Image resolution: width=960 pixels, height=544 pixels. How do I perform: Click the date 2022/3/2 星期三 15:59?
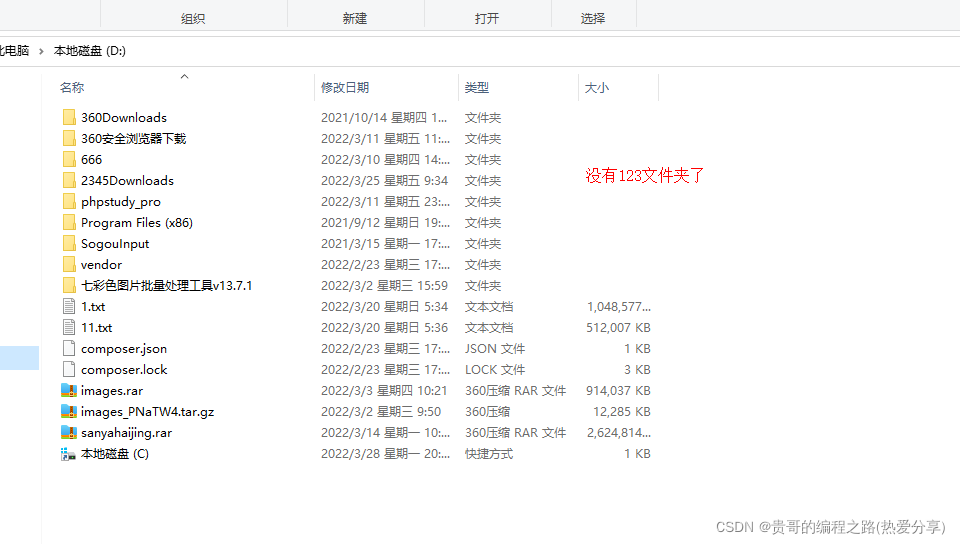384,285
